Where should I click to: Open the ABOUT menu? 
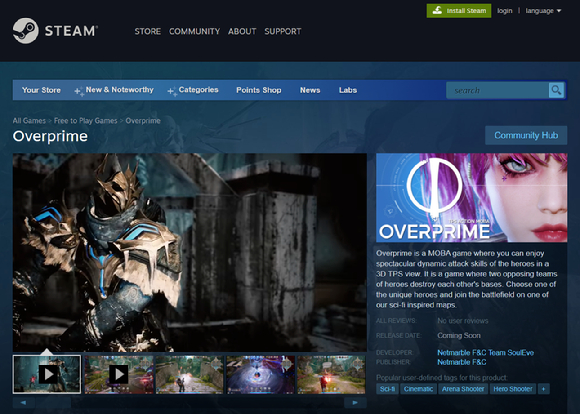pos(242,31)
